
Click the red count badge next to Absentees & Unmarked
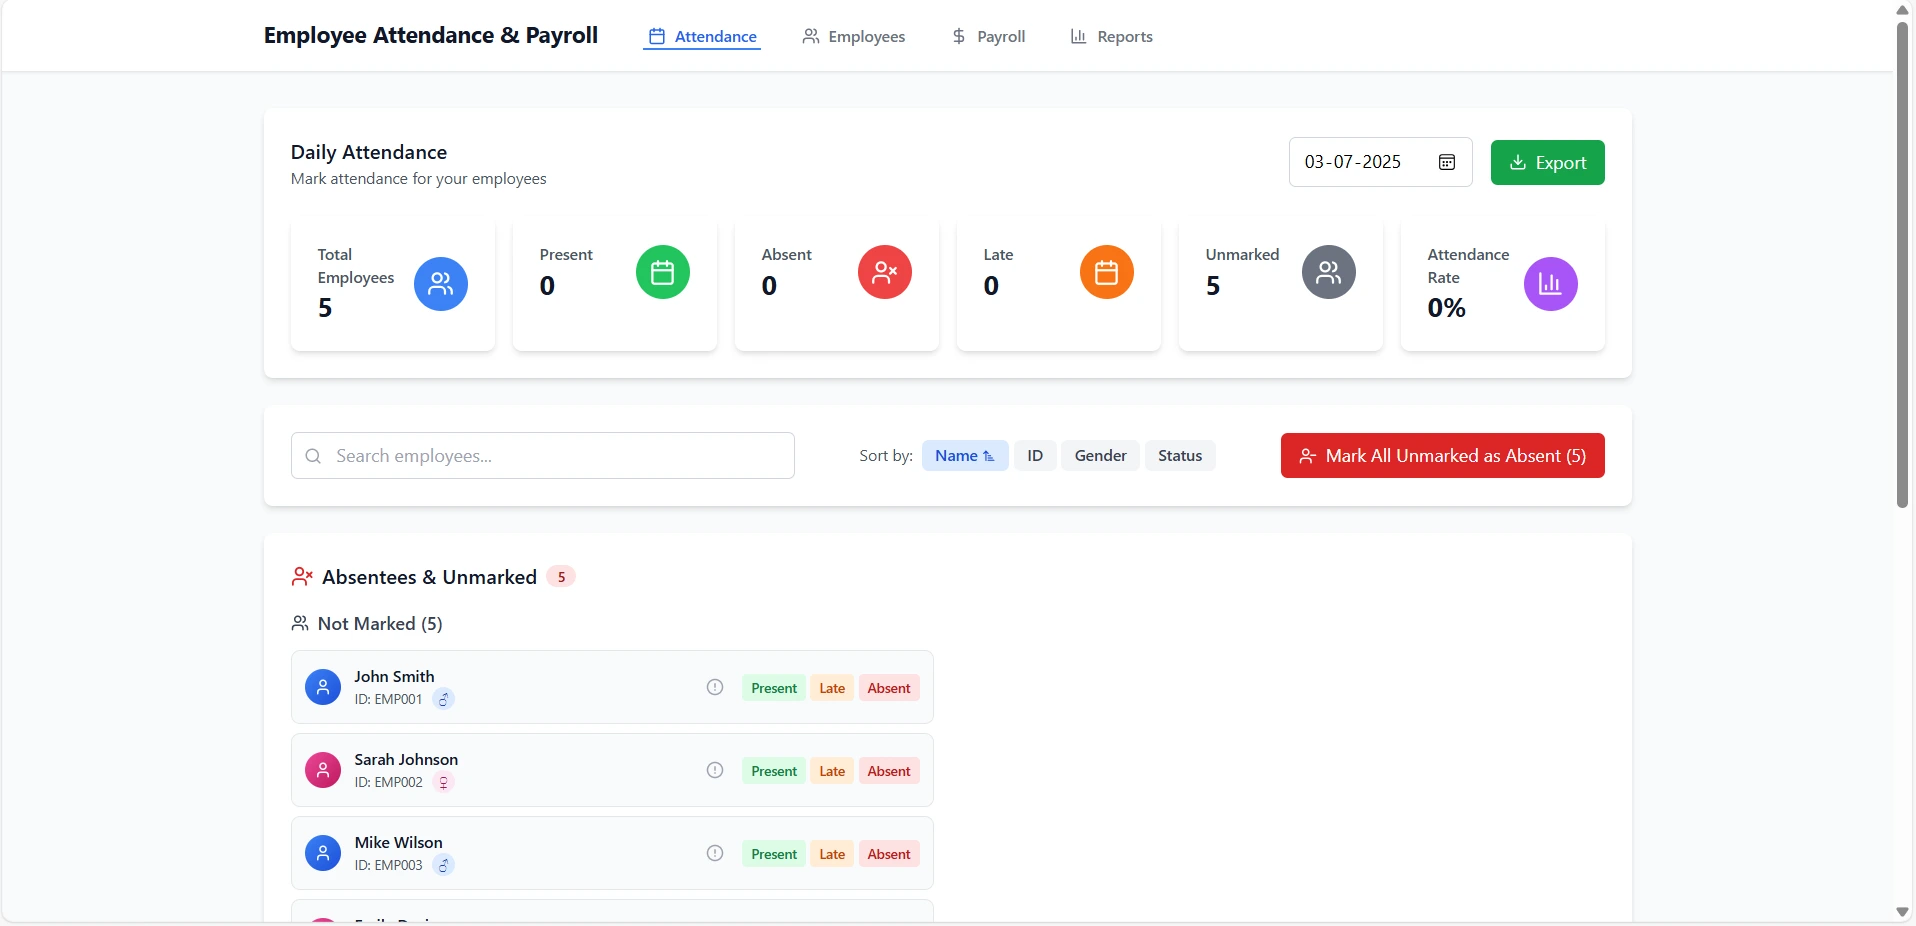pyautogui.click(x=562, y=577)
